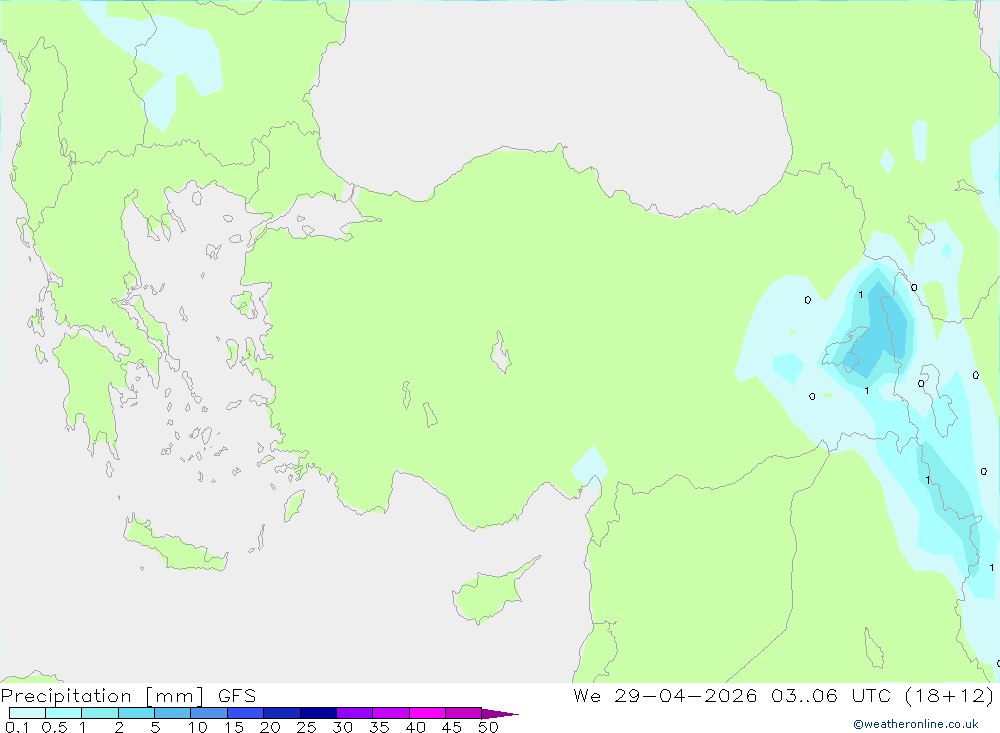
Task: Click the Precipitation [mm] title label
Action: point(102,696)
